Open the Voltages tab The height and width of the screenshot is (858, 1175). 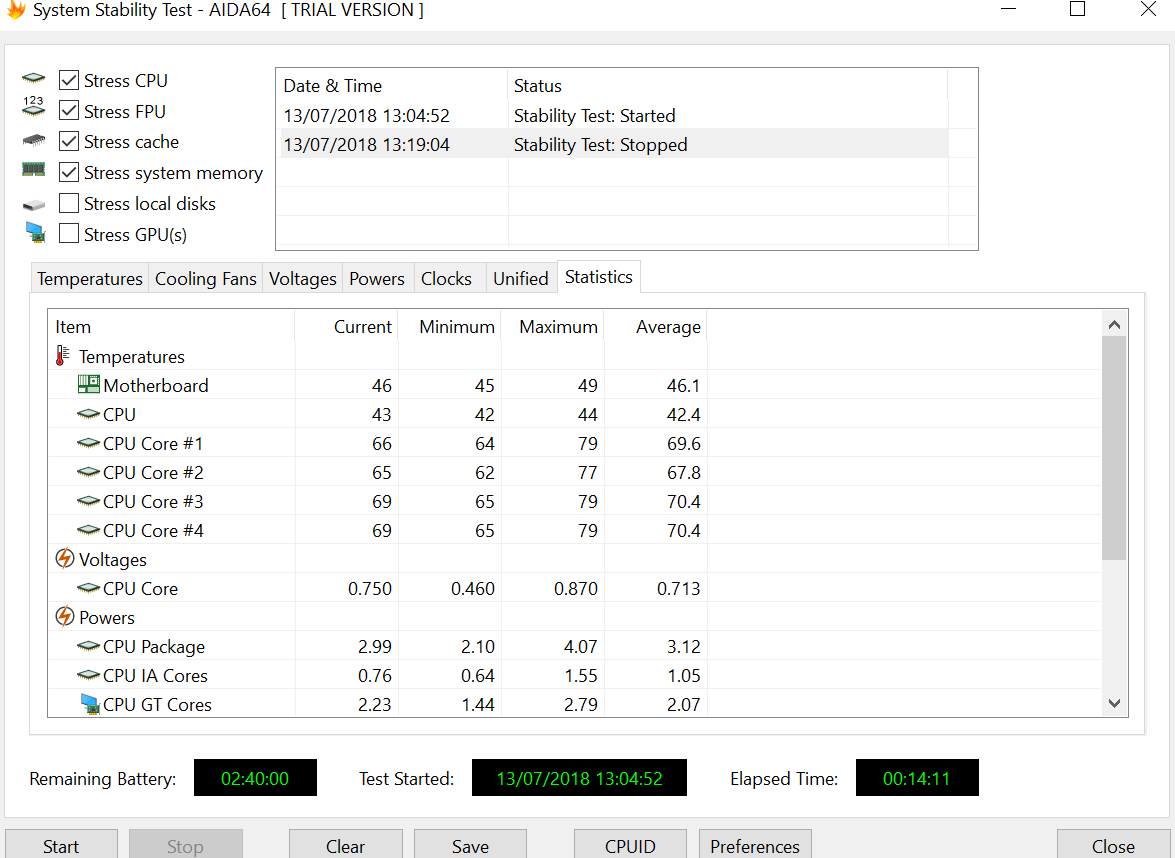[x=303, y=279]
